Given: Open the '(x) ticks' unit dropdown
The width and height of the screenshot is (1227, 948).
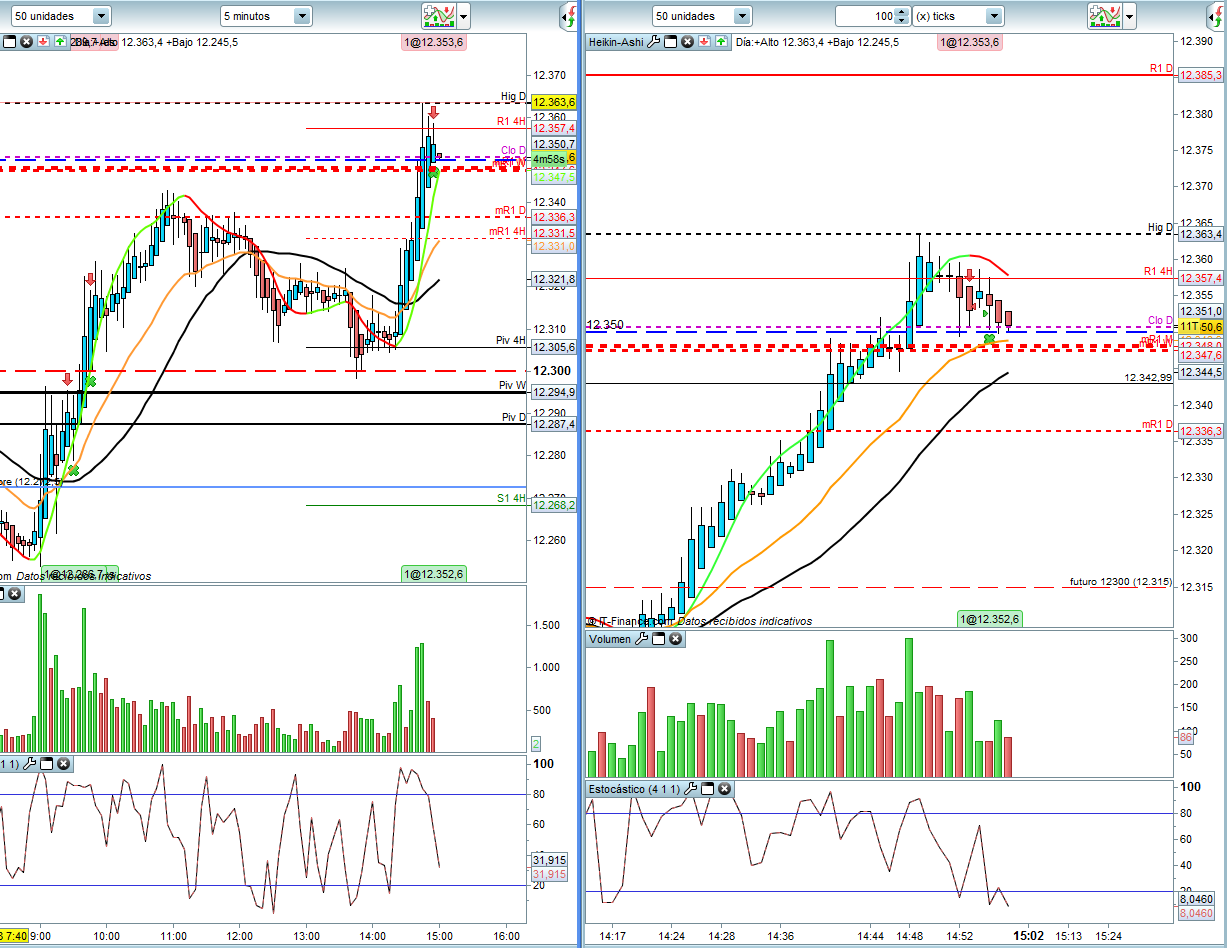Looking at the screenshot, I should coord(957,16).
